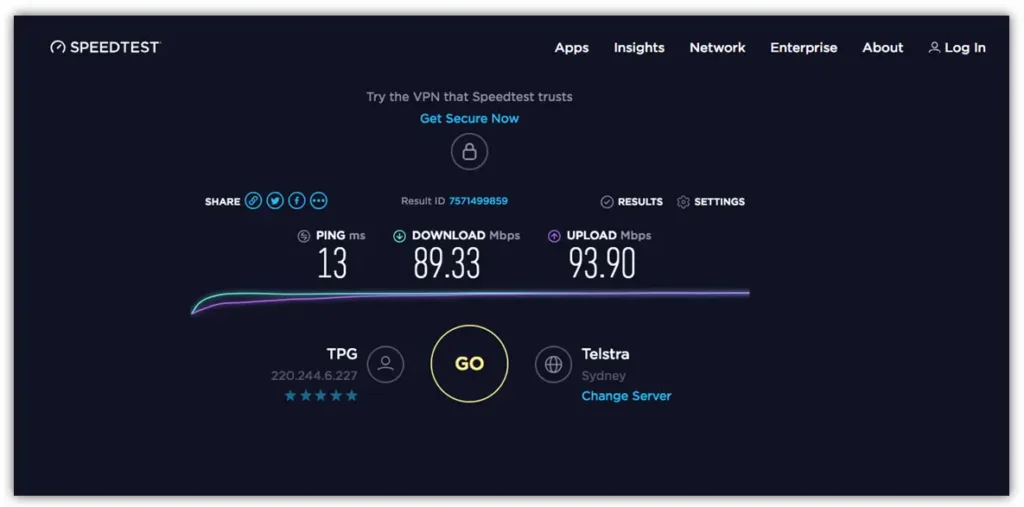Screen dimensions: 1024x507
Task: Copy the share link icon
Action: pos(254,201)
